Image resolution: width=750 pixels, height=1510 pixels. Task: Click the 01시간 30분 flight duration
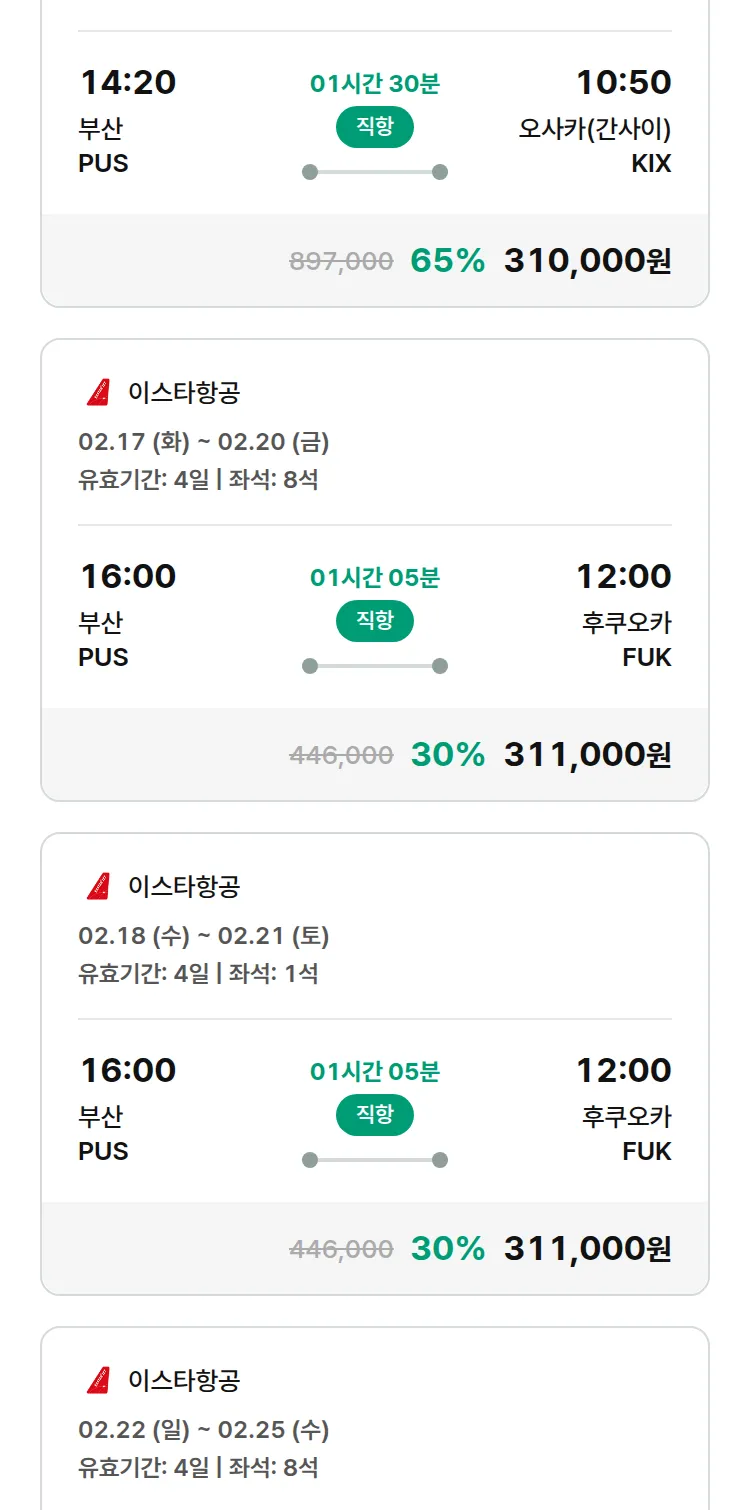pyautogui.click(x=374, y=84)
